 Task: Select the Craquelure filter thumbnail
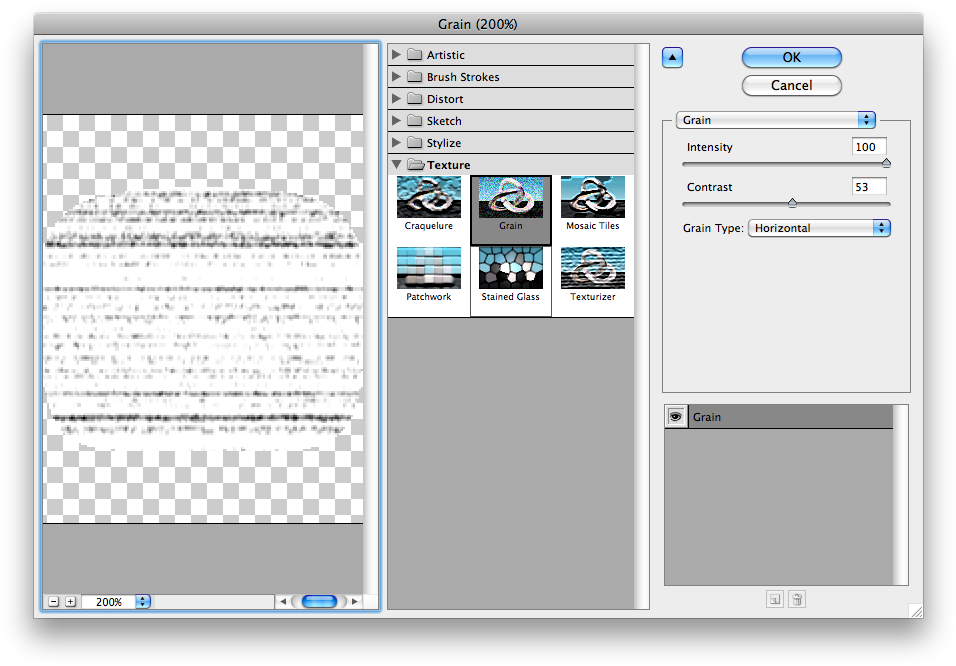pos(428,198)
